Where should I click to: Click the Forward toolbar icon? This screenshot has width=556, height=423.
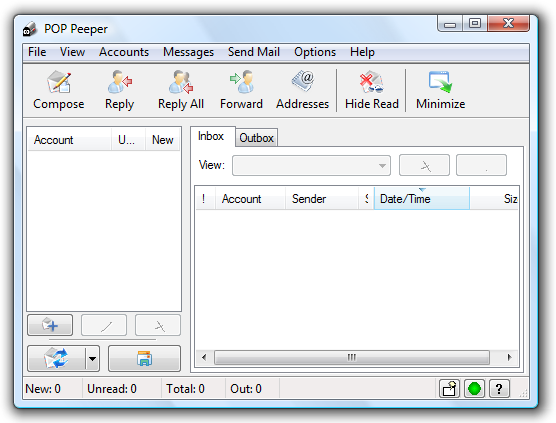click(241, 82)
